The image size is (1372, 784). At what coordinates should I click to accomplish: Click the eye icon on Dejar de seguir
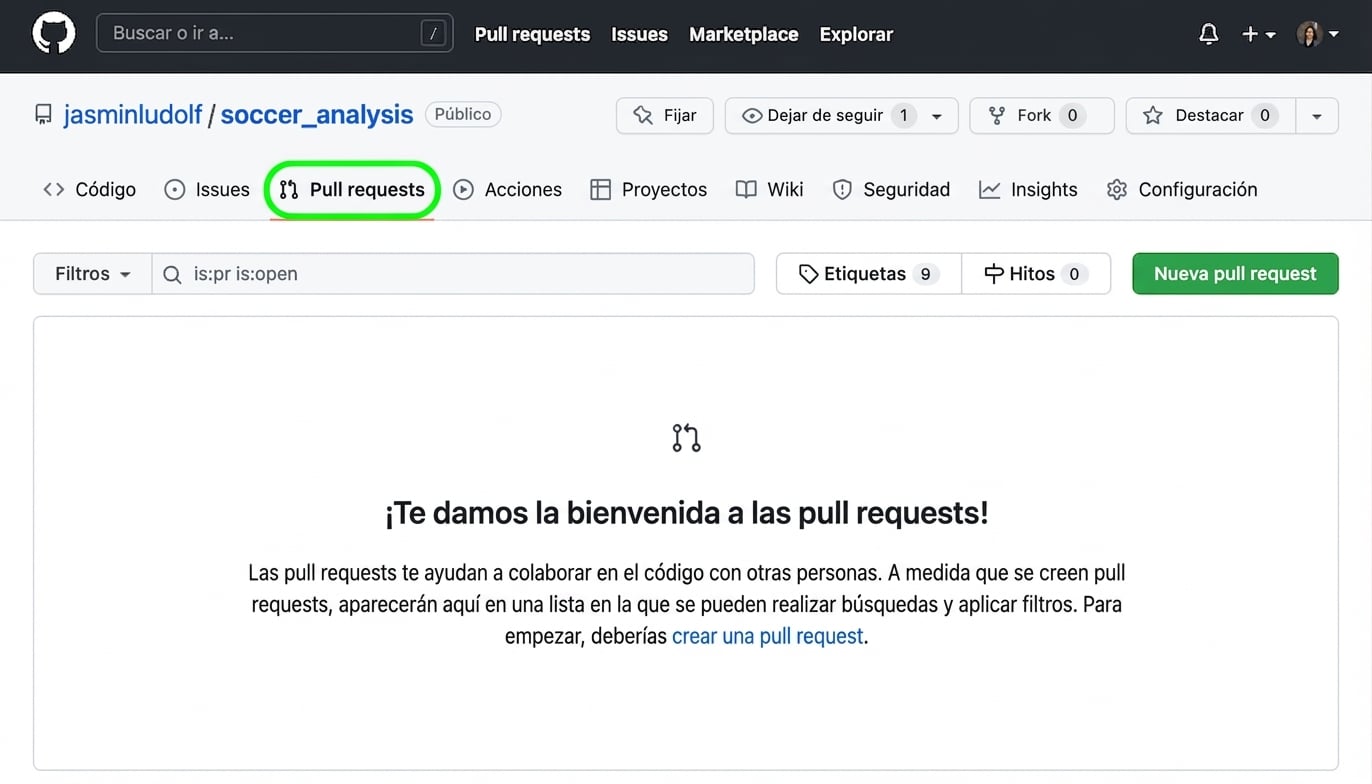pos(752,116)
